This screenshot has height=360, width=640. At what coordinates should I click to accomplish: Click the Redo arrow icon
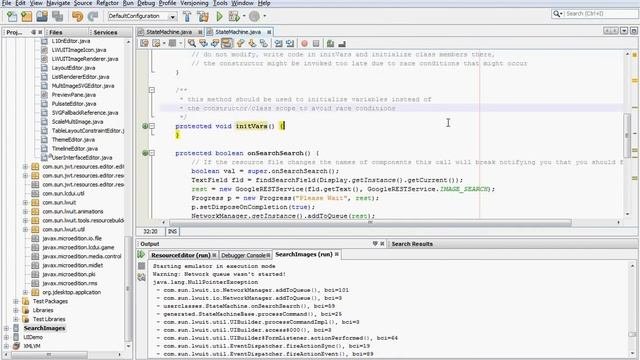click(93, 16)
